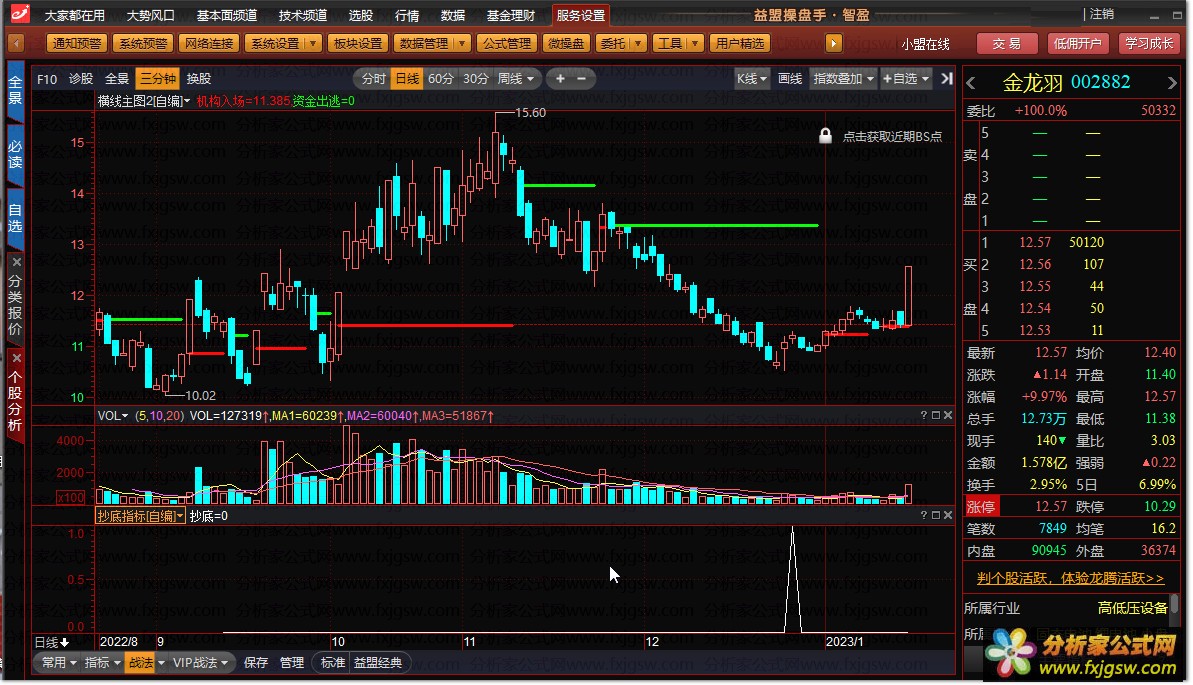The height and width of the screenshot is (685, 1193).
Task: Click 公式管理 toolbar button
Action: click(507, 43)
